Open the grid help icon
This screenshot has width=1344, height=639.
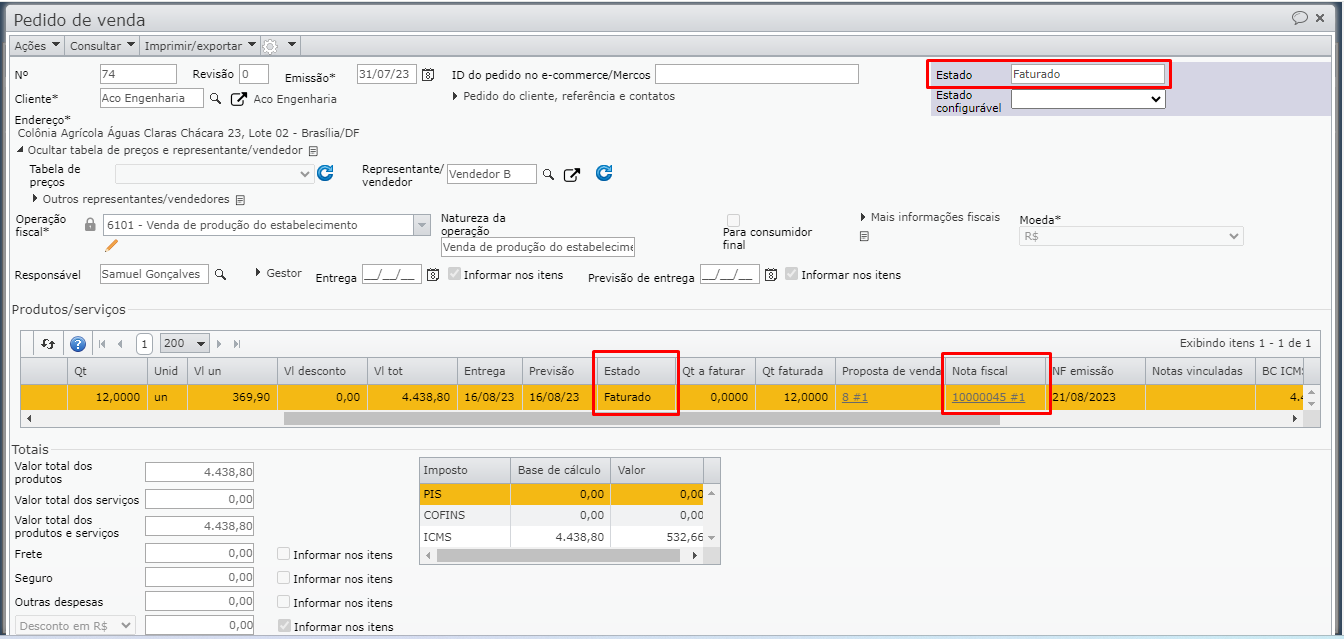pos(78,343)
